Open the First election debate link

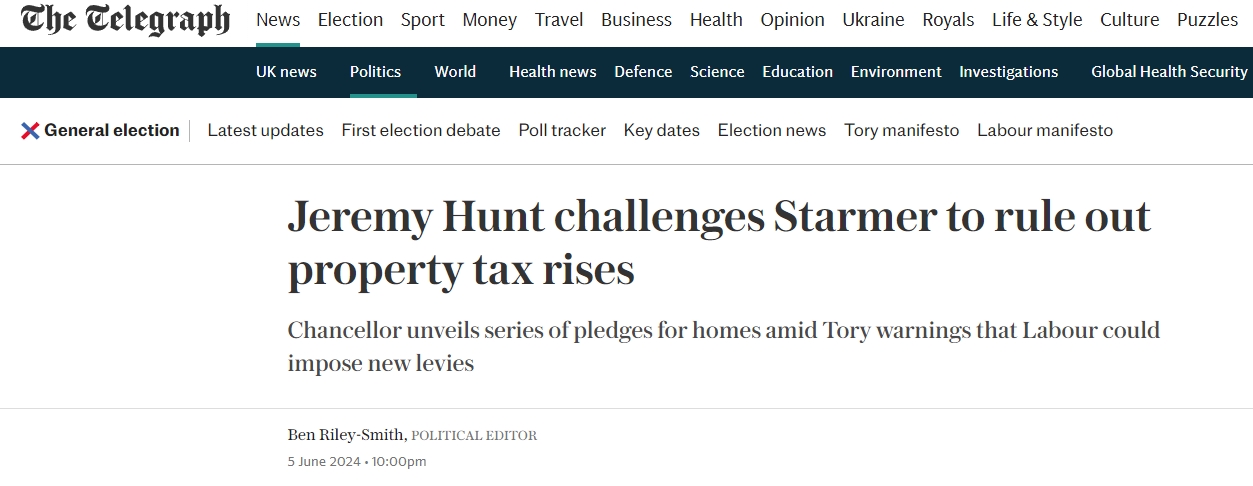point(421,130)
